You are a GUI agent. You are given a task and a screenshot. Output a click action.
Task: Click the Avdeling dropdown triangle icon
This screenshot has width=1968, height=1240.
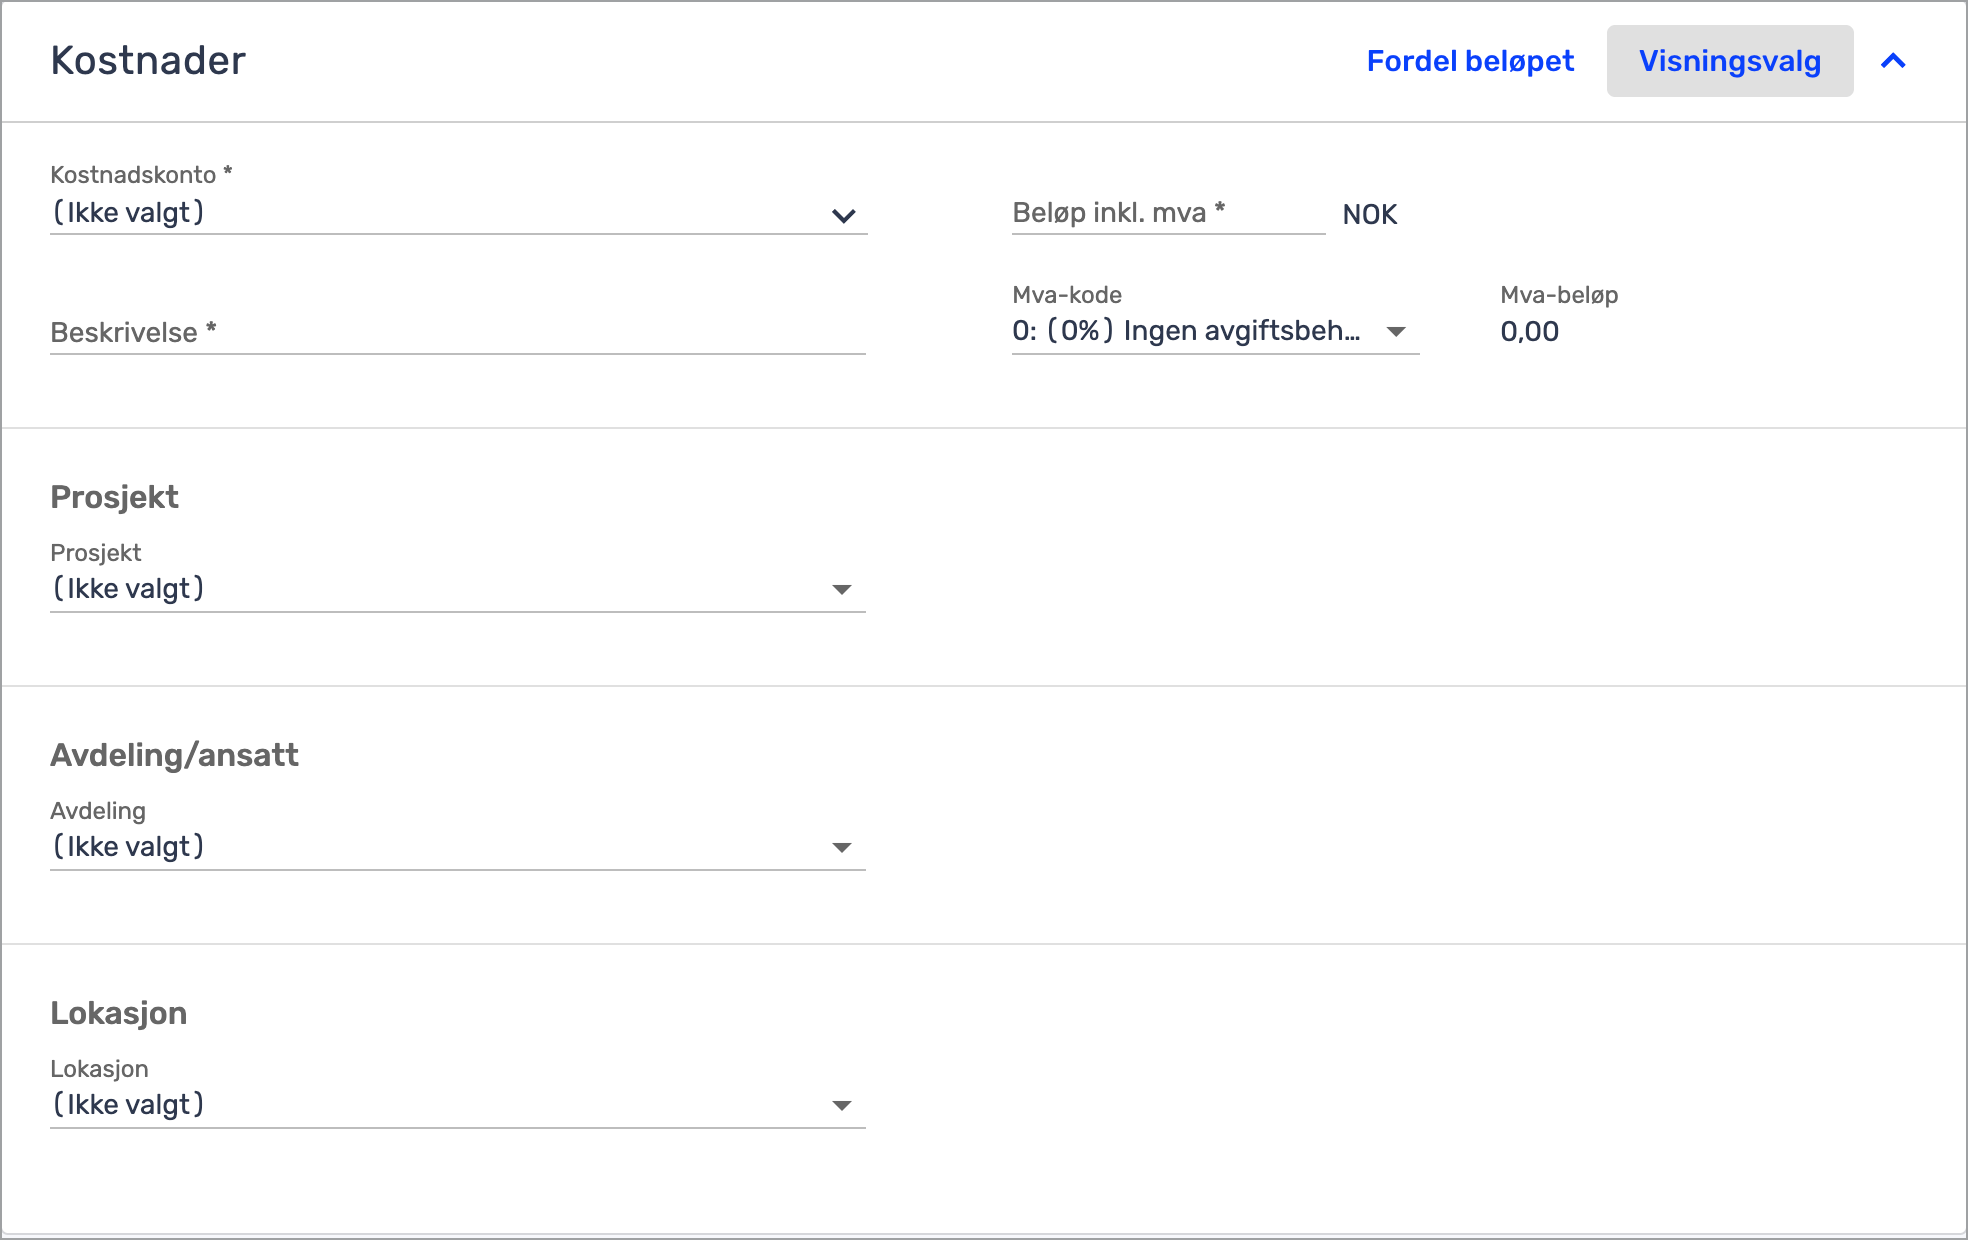[842, 848]
